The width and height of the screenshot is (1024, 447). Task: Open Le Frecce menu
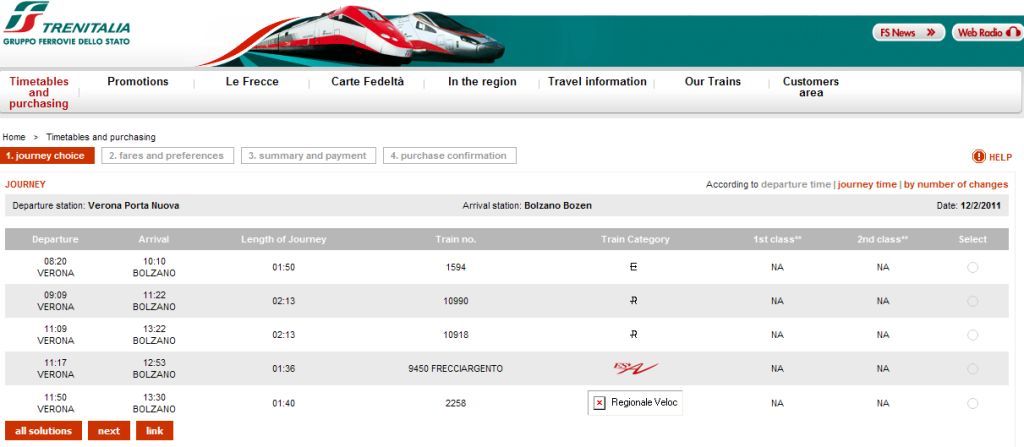(252, 82)
